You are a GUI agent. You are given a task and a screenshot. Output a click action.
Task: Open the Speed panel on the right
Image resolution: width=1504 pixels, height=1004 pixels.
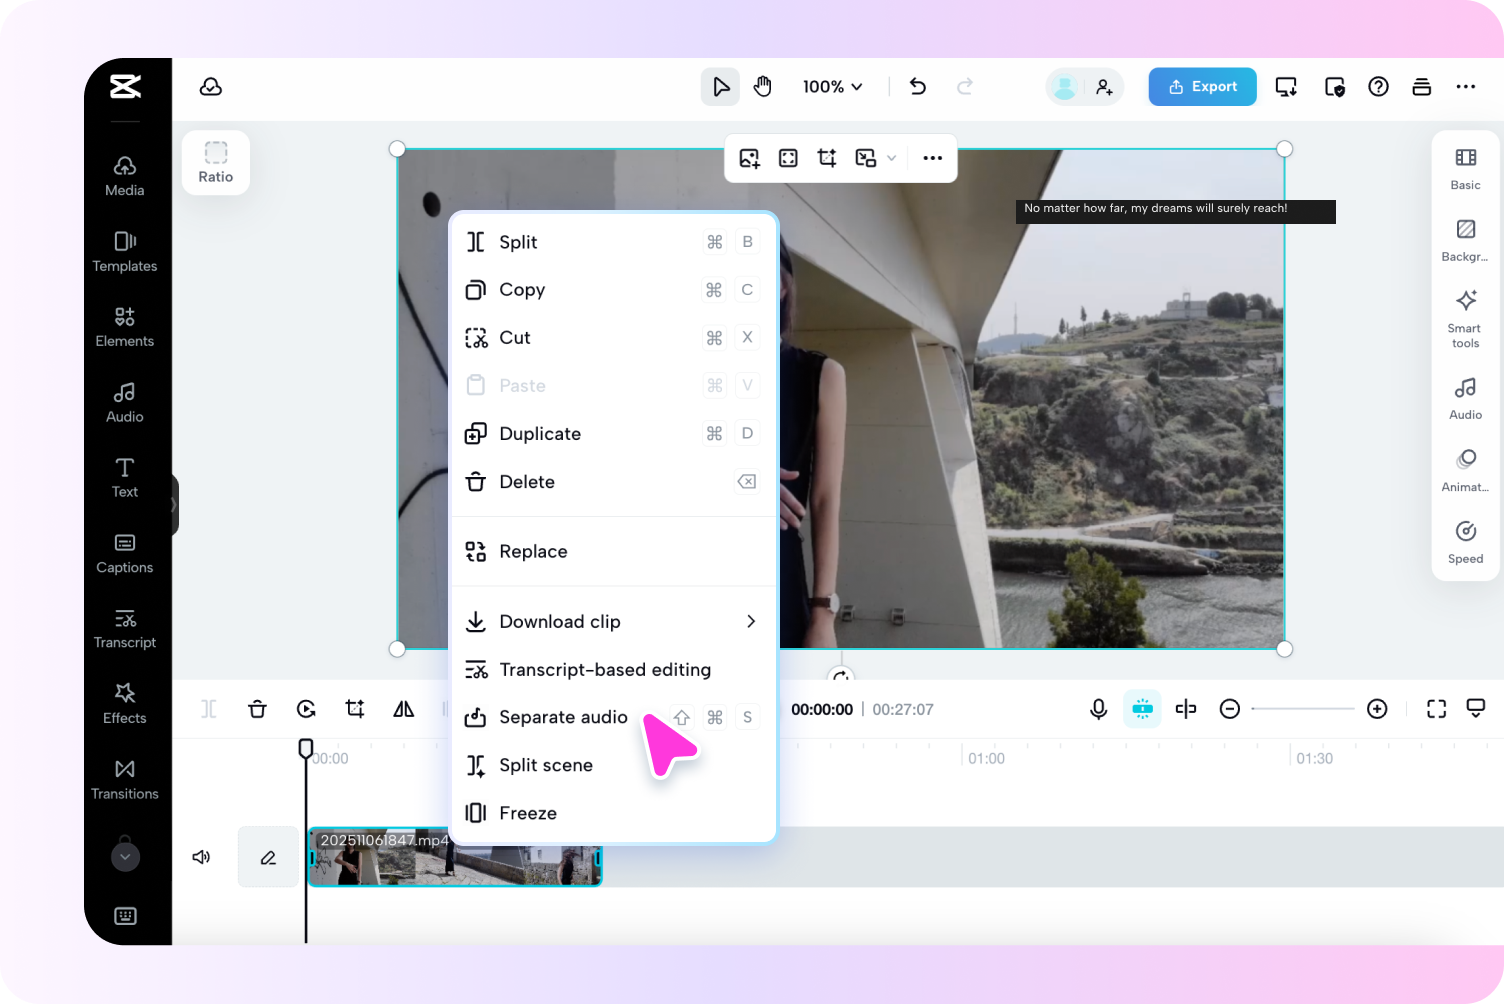(x=1464, y=541)
